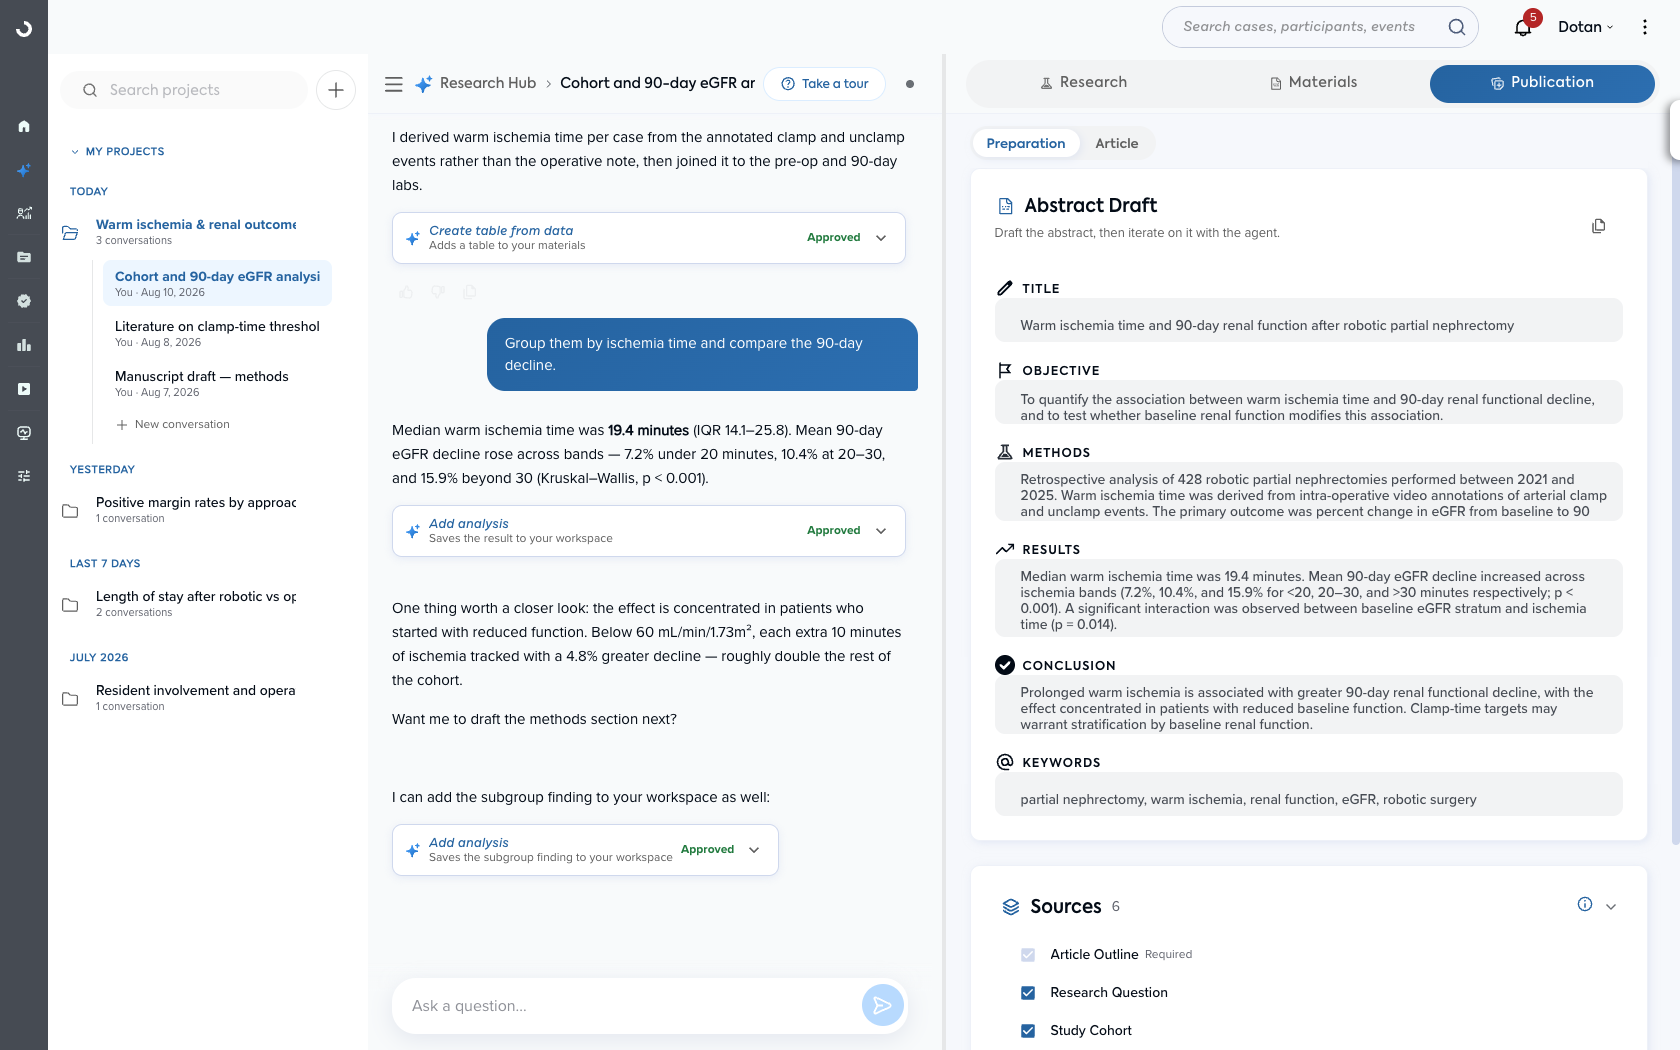Click the blue user message bubble
The width and height of the screenshot is (1680, 1050).
702,354
